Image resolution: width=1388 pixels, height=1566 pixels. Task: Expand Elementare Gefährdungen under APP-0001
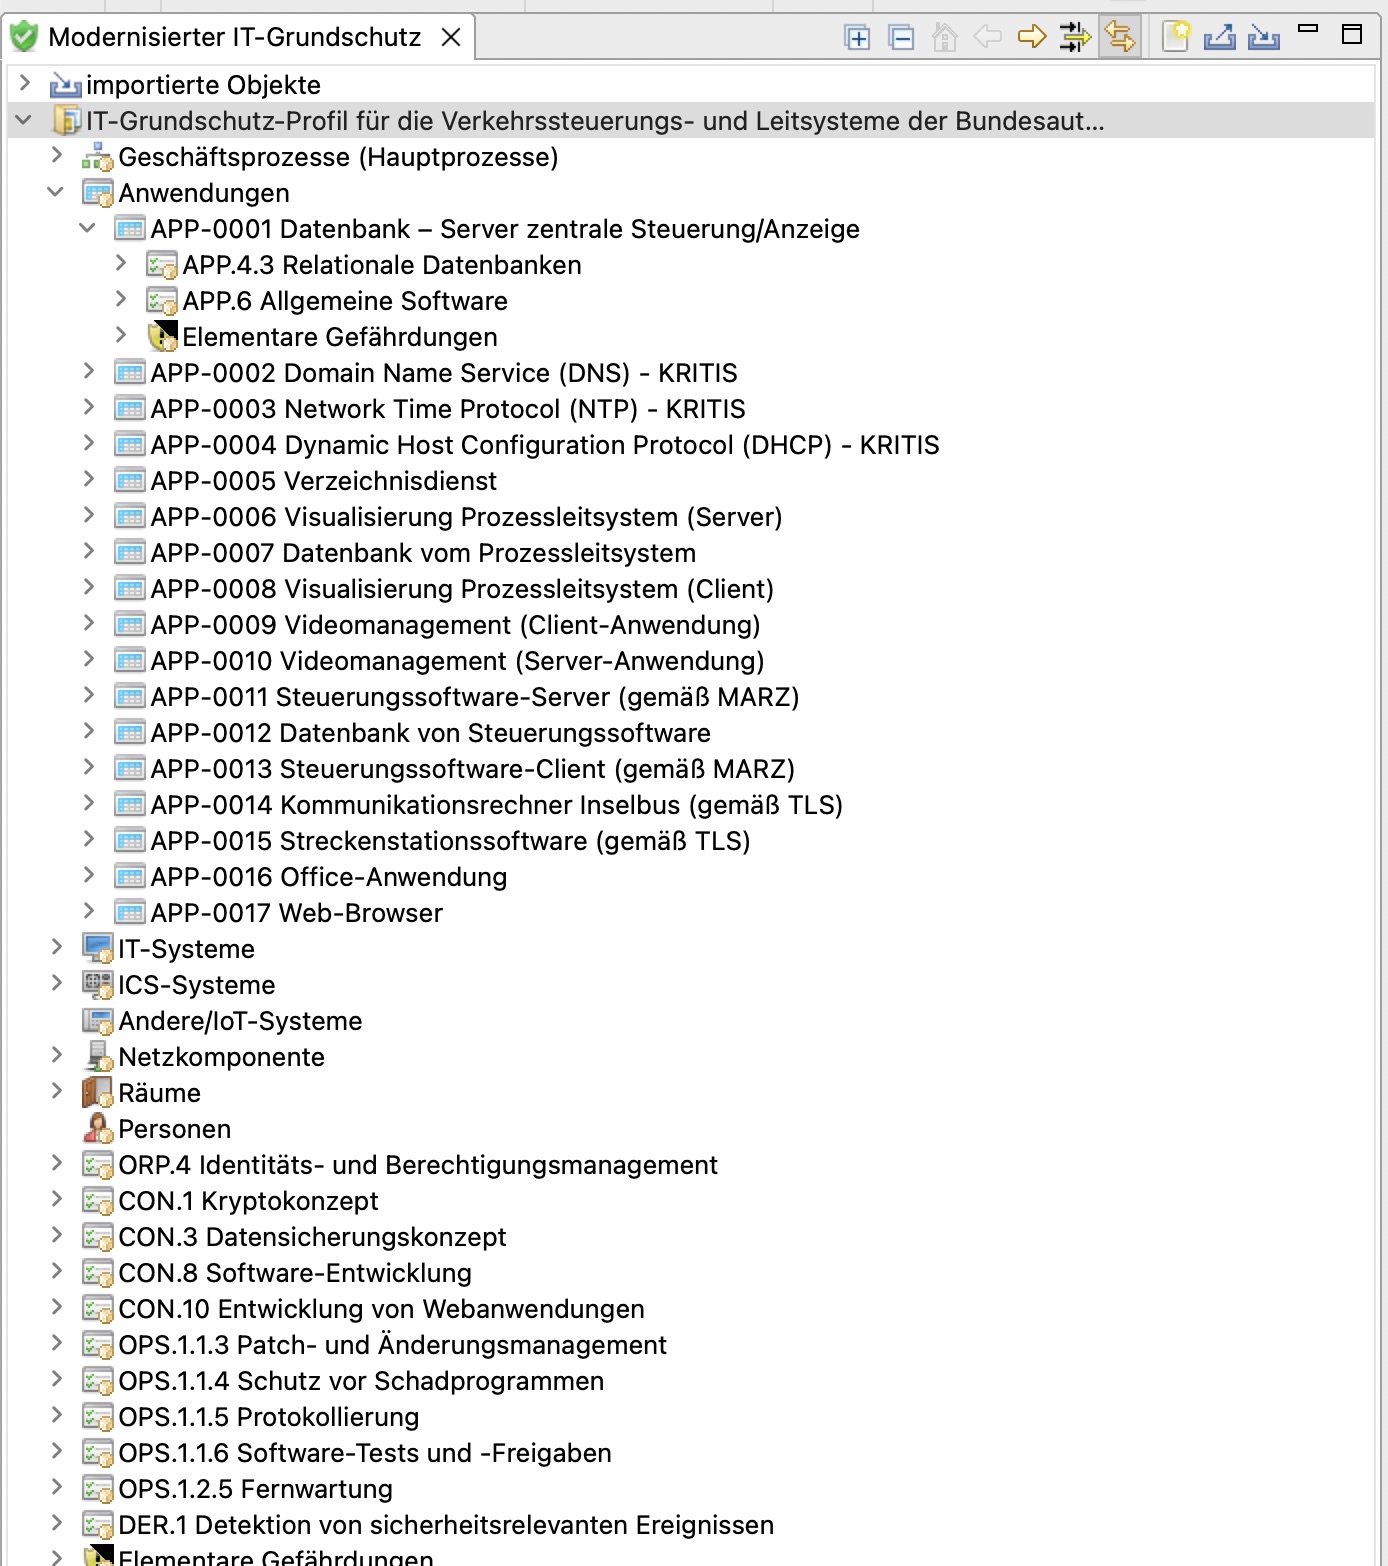[x=121, y=335]
